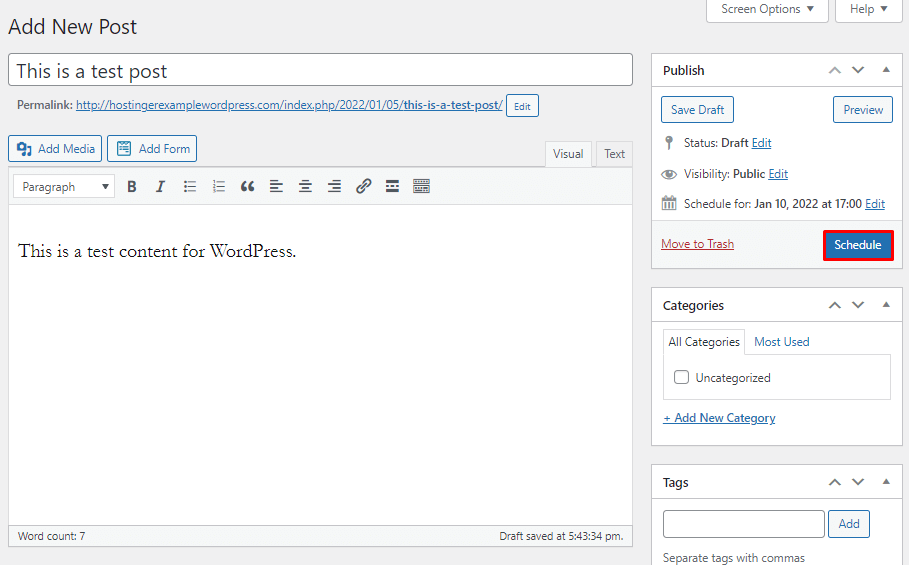This screenshot has height=565, width=909.
Task: Insert a blockquote
Action: point(248,187)
